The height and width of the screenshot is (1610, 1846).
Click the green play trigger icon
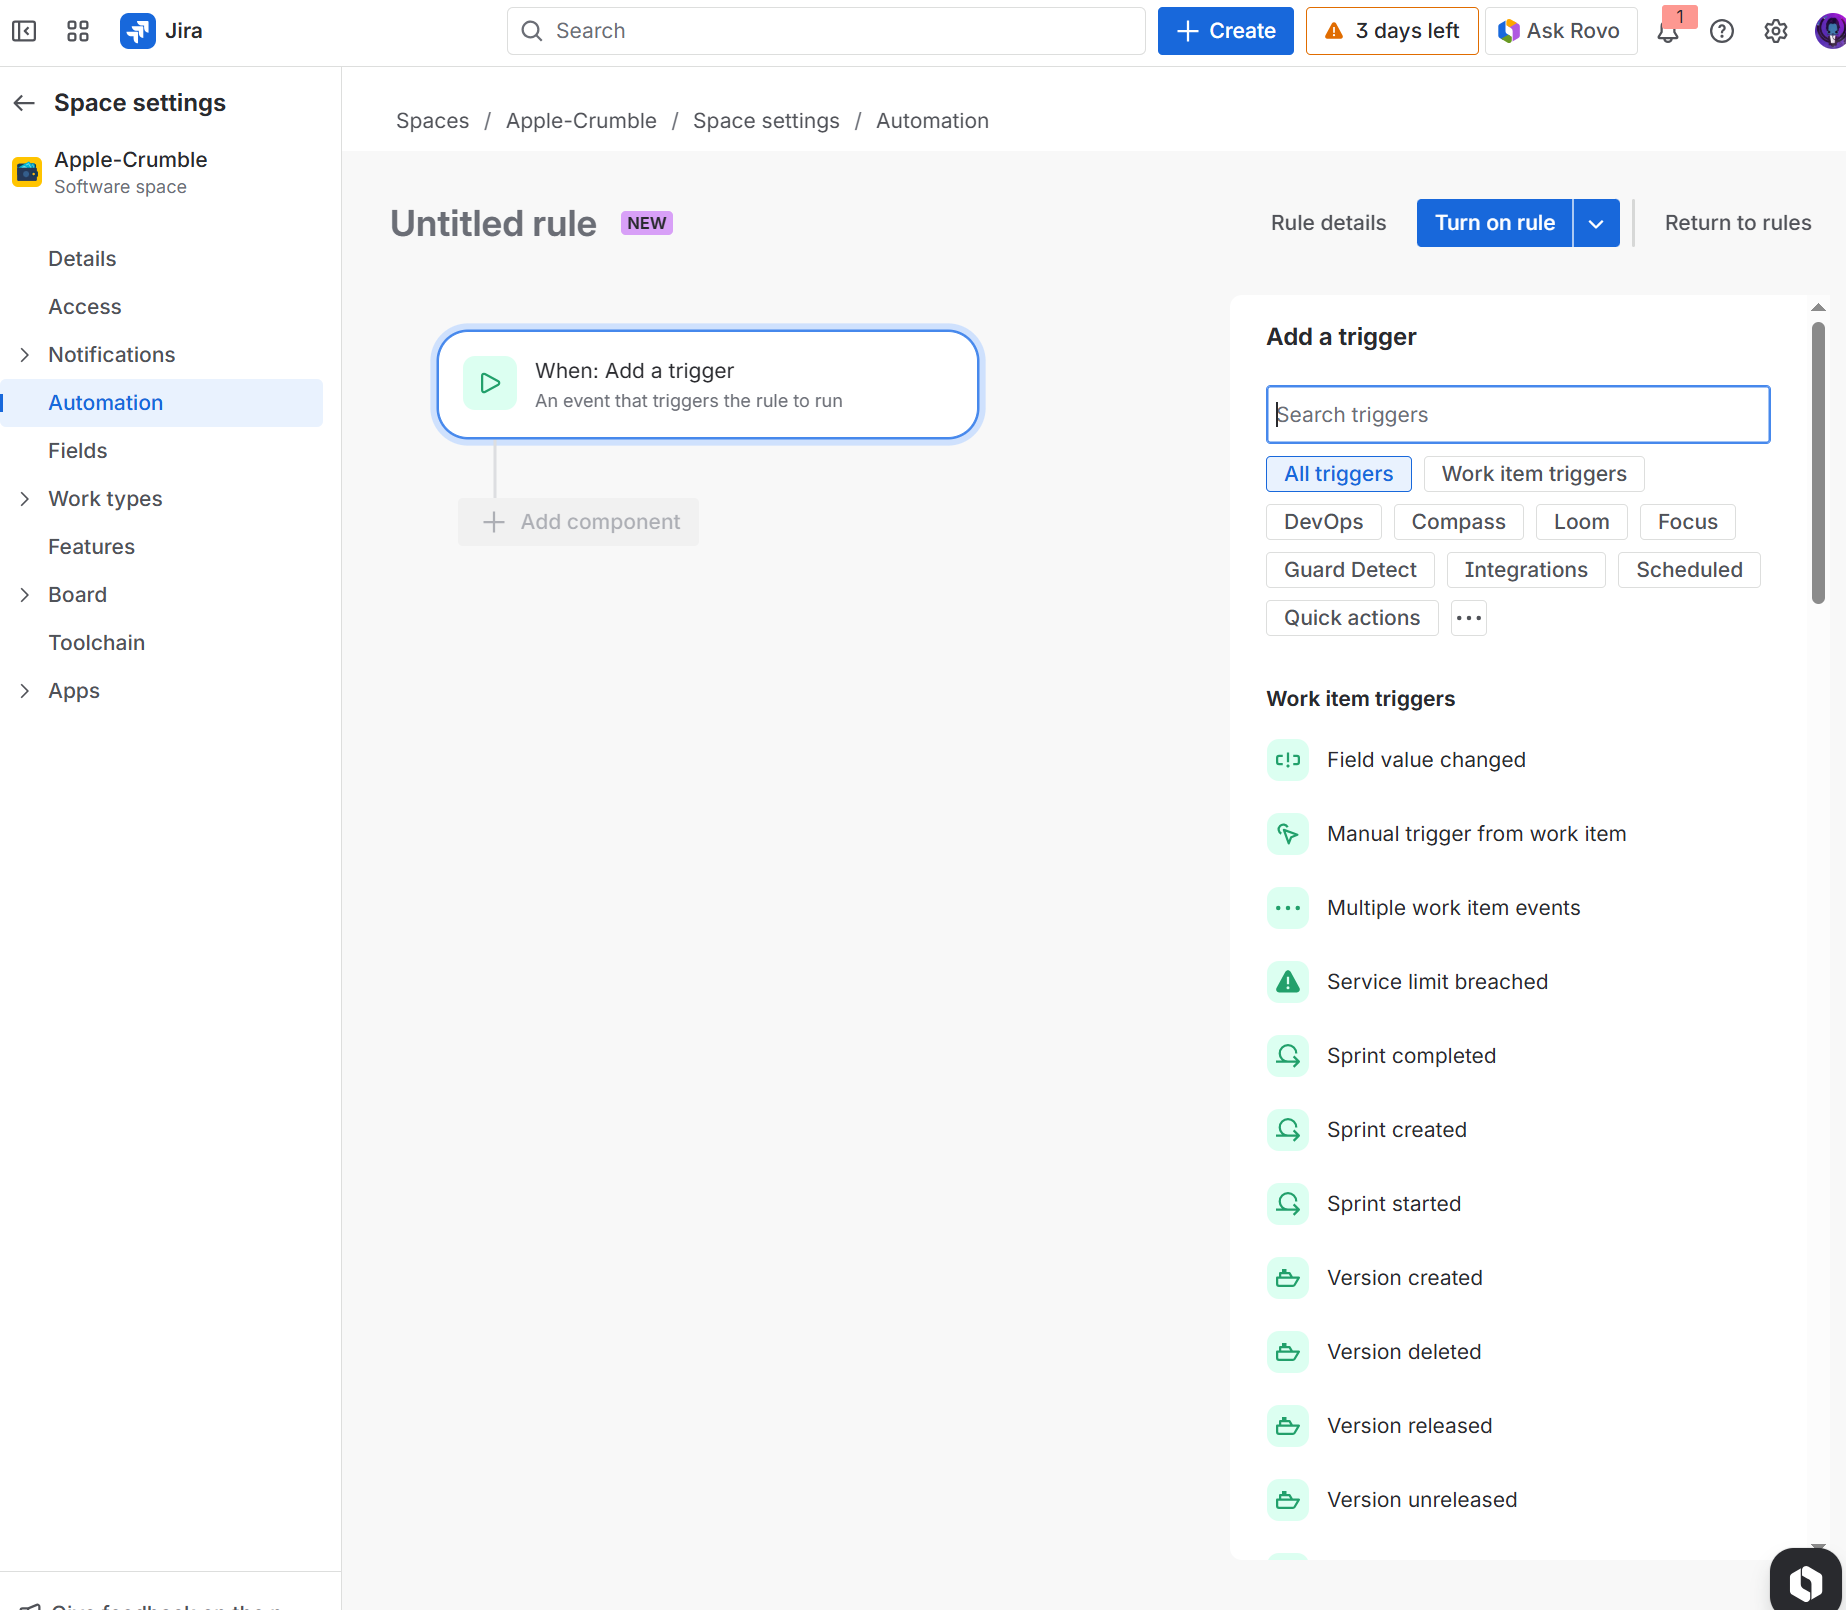point(490,383)
